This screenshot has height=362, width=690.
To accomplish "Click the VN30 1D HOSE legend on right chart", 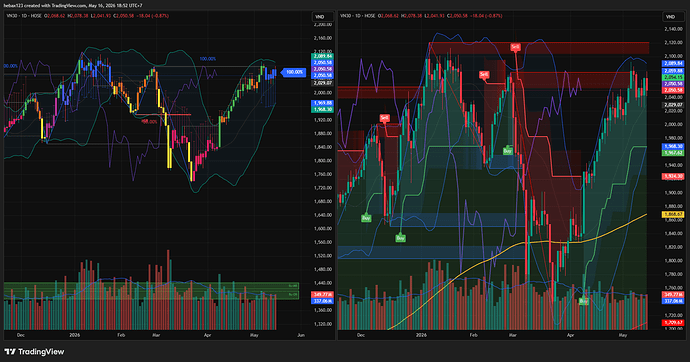I will 358,16.
